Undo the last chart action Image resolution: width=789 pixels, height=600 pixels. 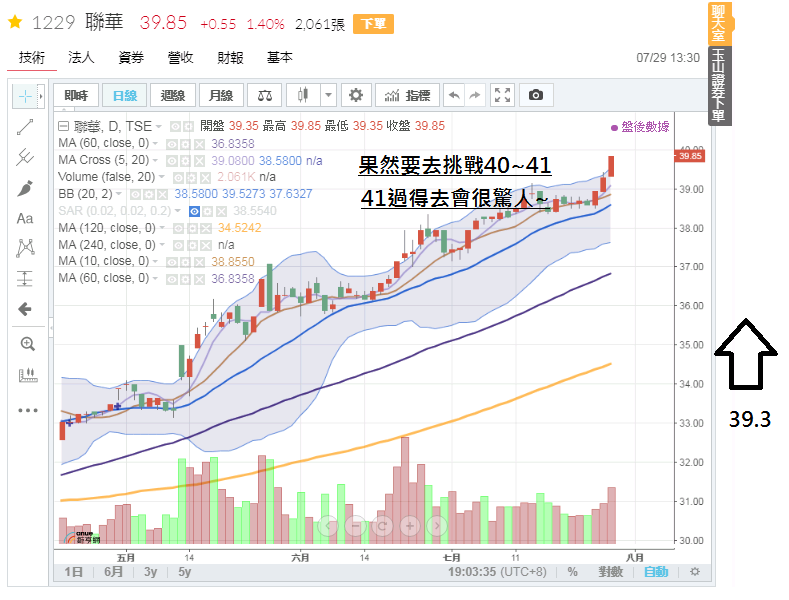454,95
